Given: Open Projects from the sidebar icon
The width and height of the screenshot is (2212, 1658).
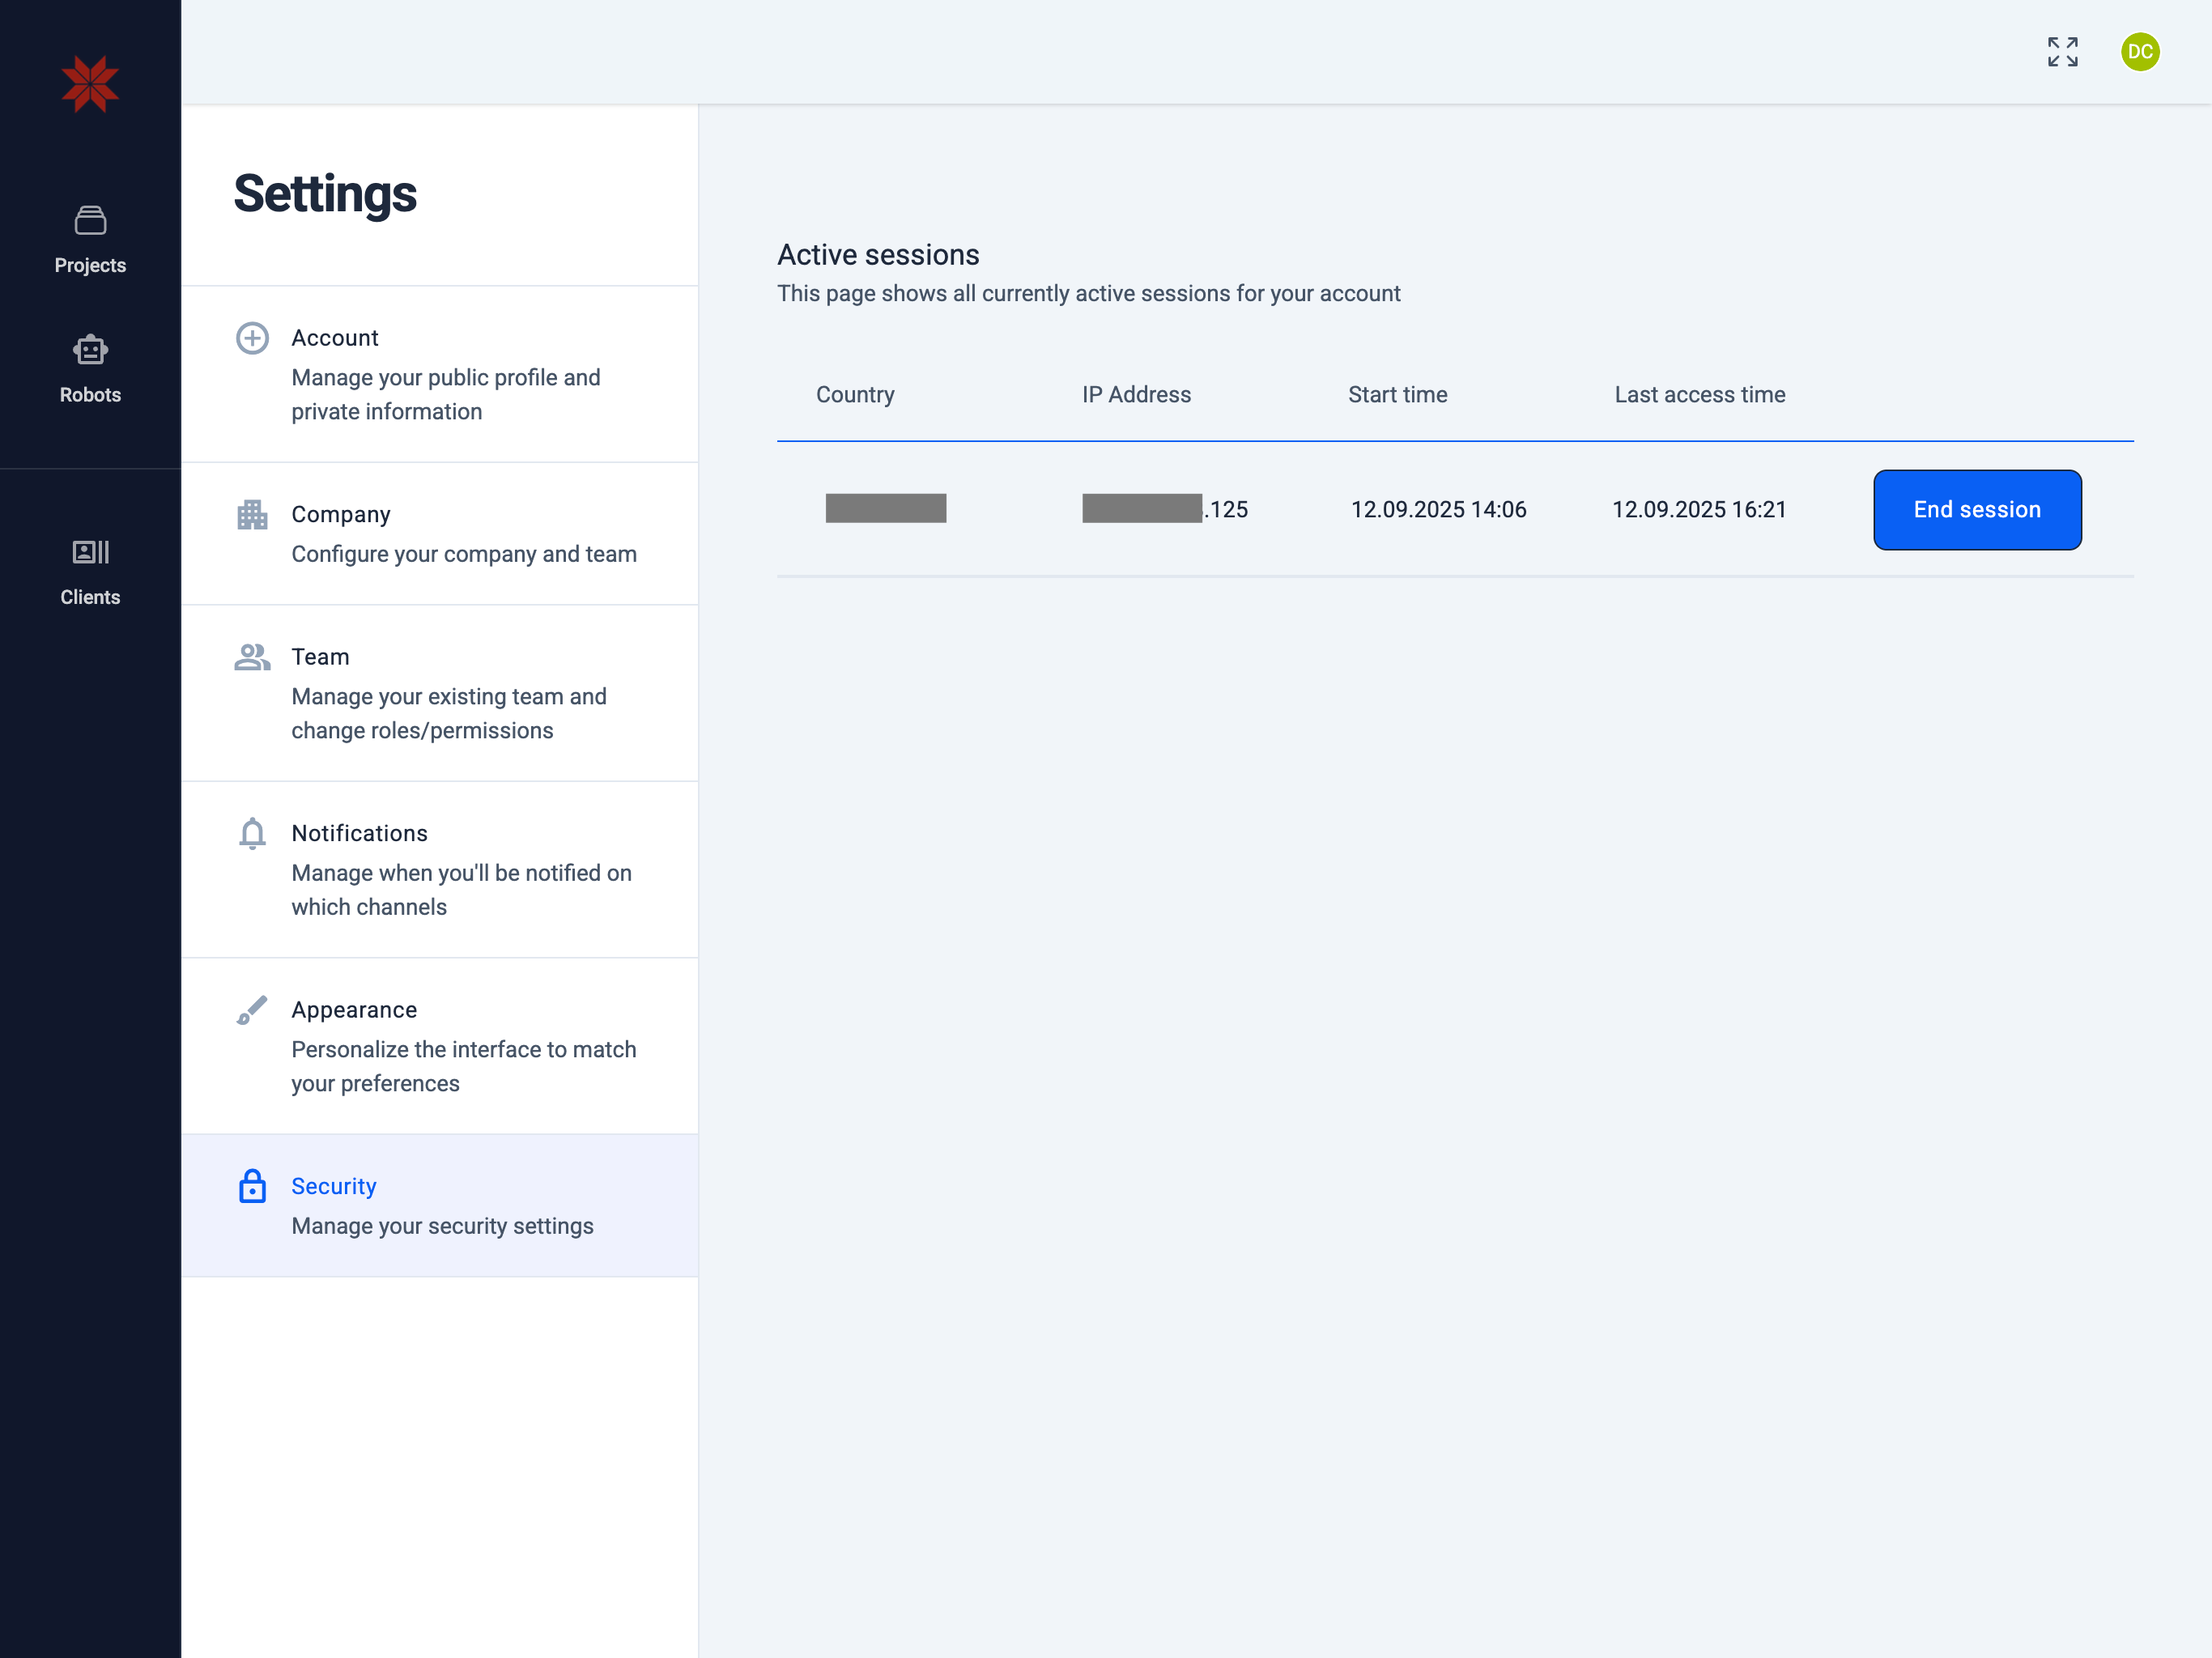Looking at the screenshot, I should 90,221.
